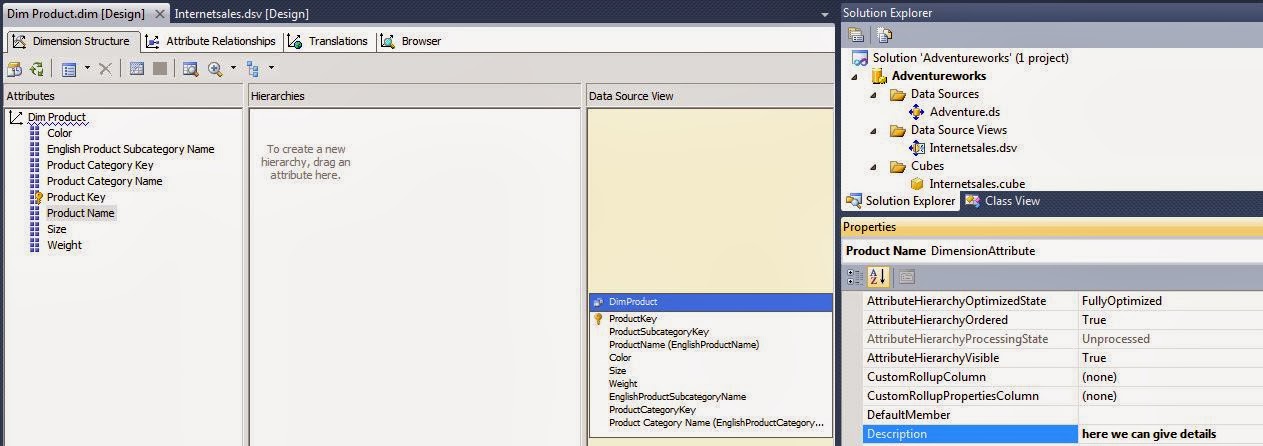Toggle Alphabetical sort in Properties panel
This screenshot has width=1263, height=446.
pyautogui.click(x=878, y=277)
